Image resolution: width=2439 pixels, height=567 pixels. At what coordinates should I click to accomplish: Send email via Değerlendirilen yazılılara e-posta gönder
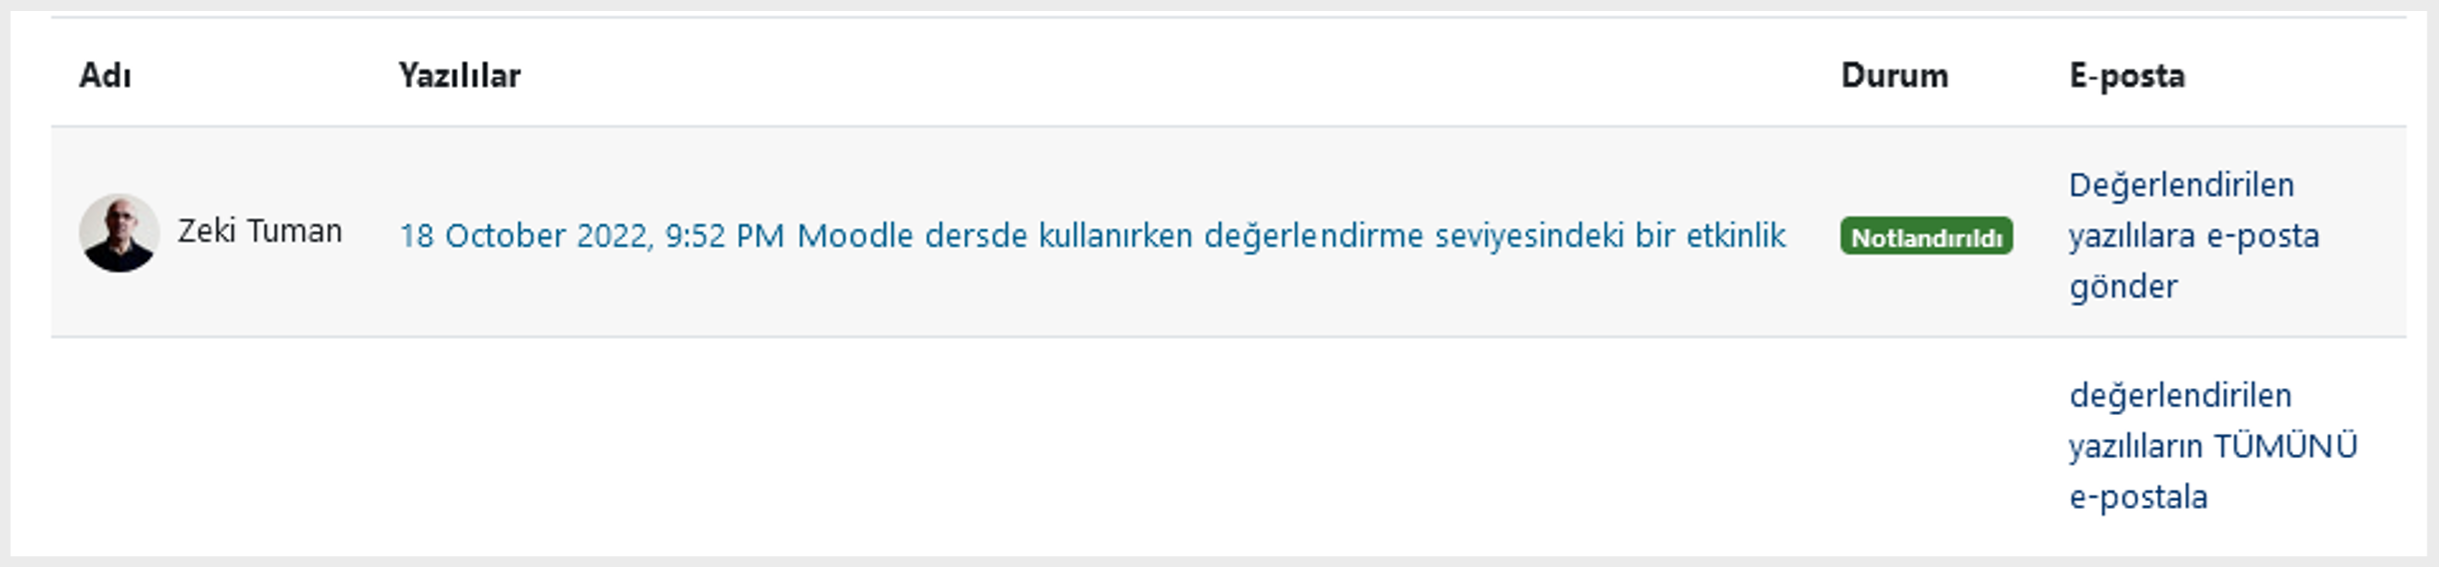(x=2194, y=236)
